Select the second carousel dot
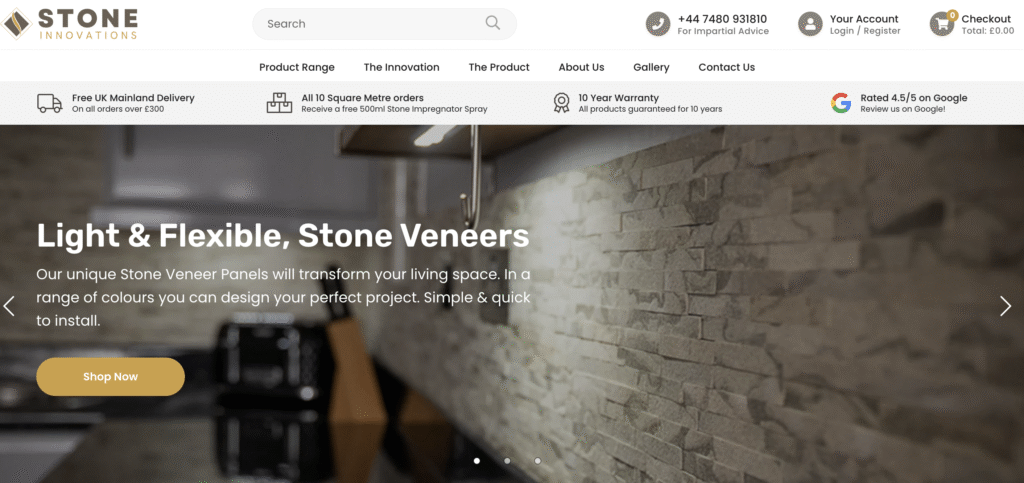Viewport: 1024px width, 483px height. (x=507, y=461)
